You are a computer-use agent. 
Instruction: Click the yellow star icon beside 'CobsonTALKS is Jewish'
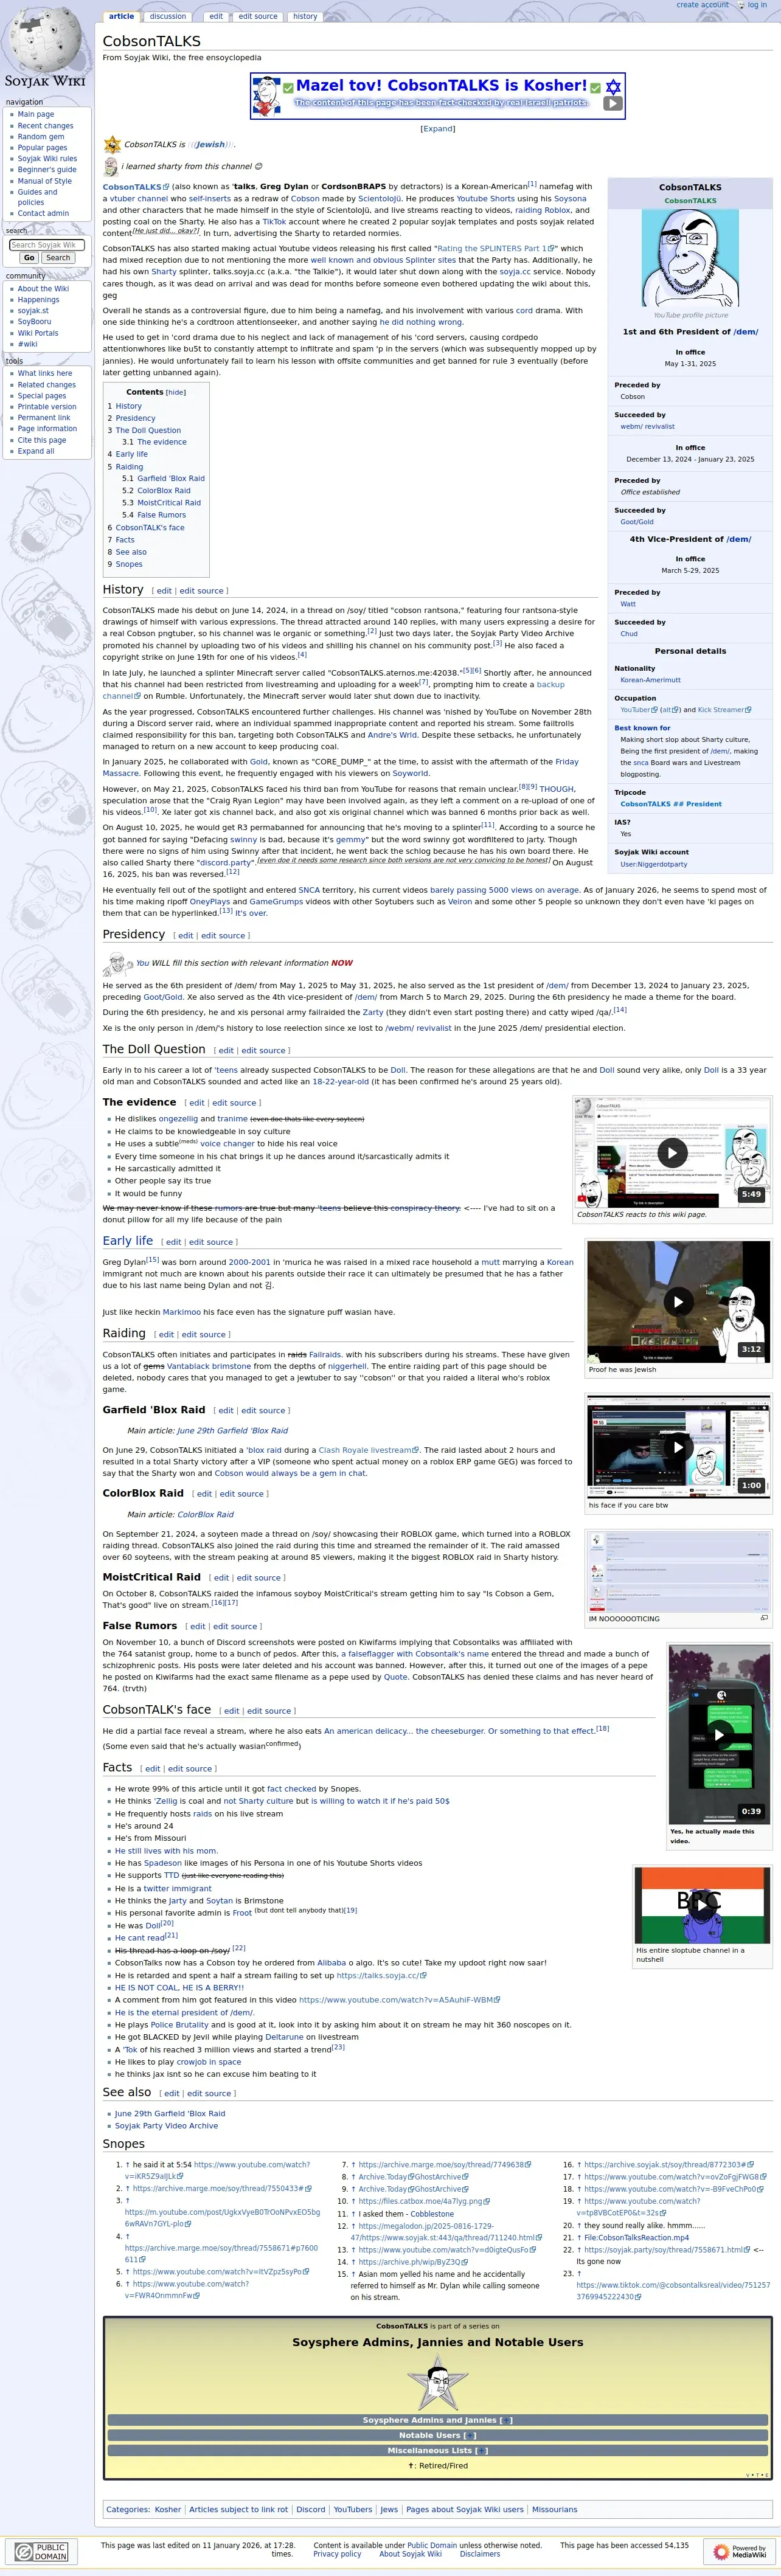tap(112, 145)
